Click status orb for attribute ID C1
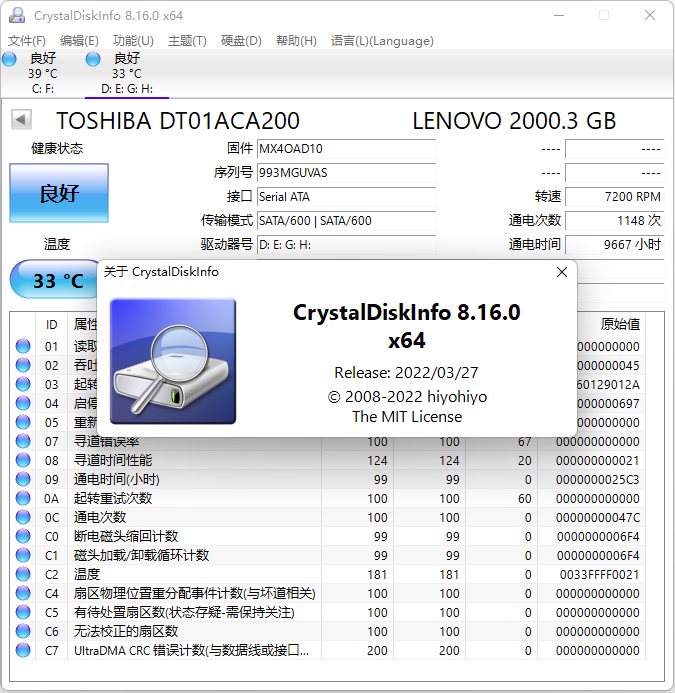The image size is (675, 693). click(x=23, y=555)
